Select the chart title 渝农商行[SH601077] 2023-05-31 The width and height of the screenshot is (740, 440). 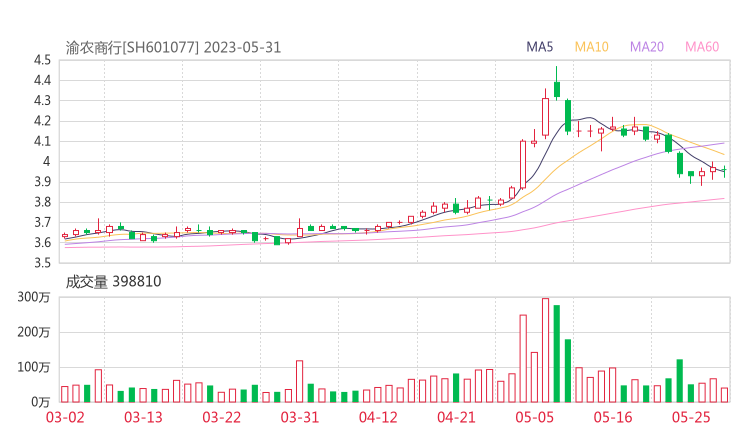(x=173, y=48)
